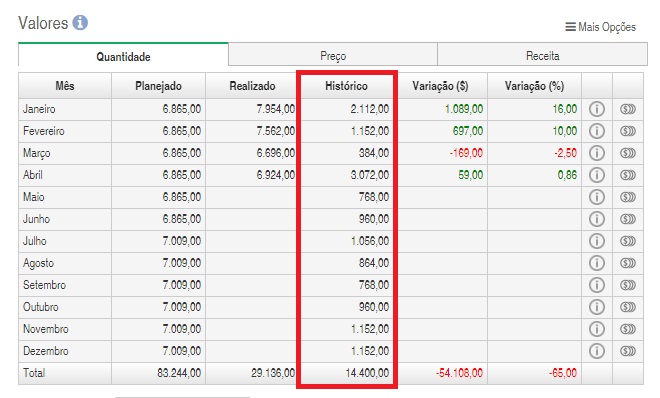
Task: Click the coins icon in Junho row
Action: coord(628,219)
